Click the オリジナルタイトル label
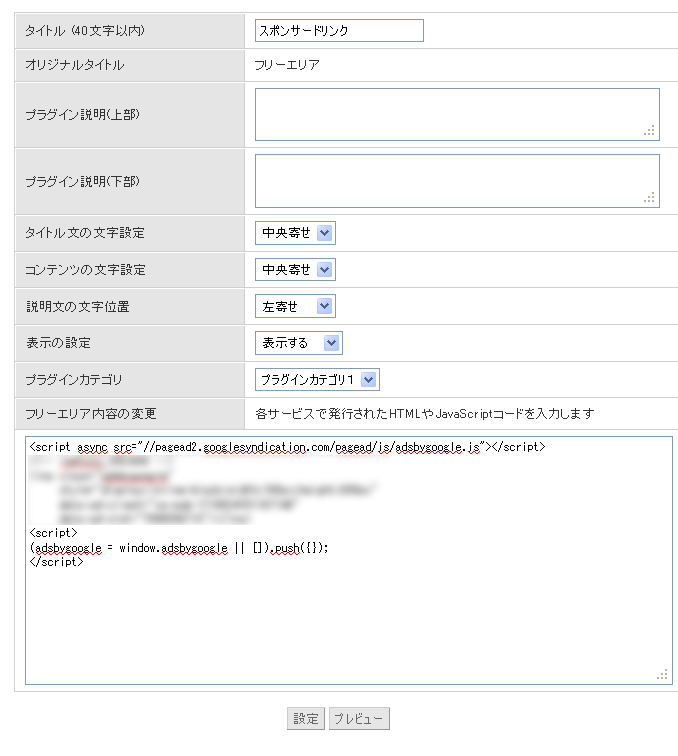The image size is (678, 756). click(x=75, y=65)
